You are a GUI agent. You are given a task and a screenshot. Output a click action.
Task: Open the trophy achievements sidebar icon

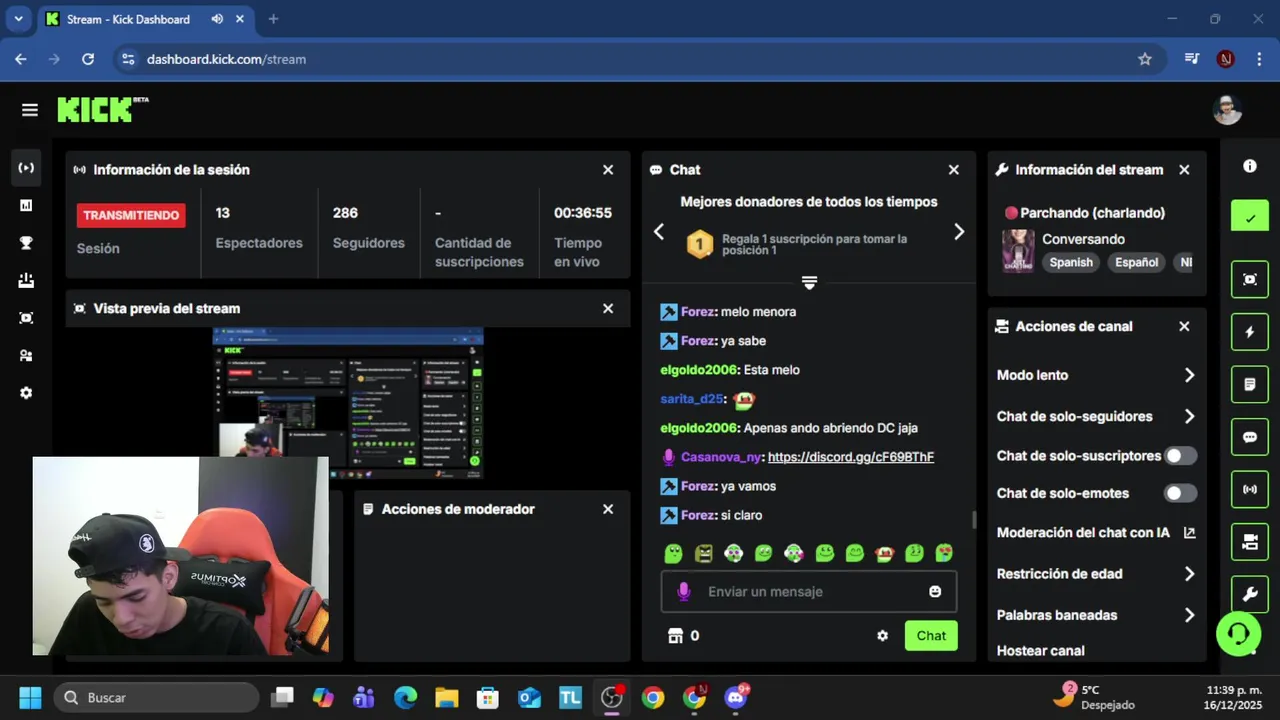click(26, 243)
